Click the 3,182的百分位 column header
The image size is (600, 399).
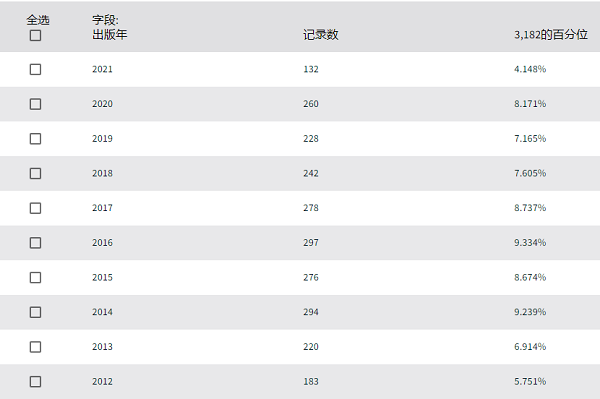551,35
